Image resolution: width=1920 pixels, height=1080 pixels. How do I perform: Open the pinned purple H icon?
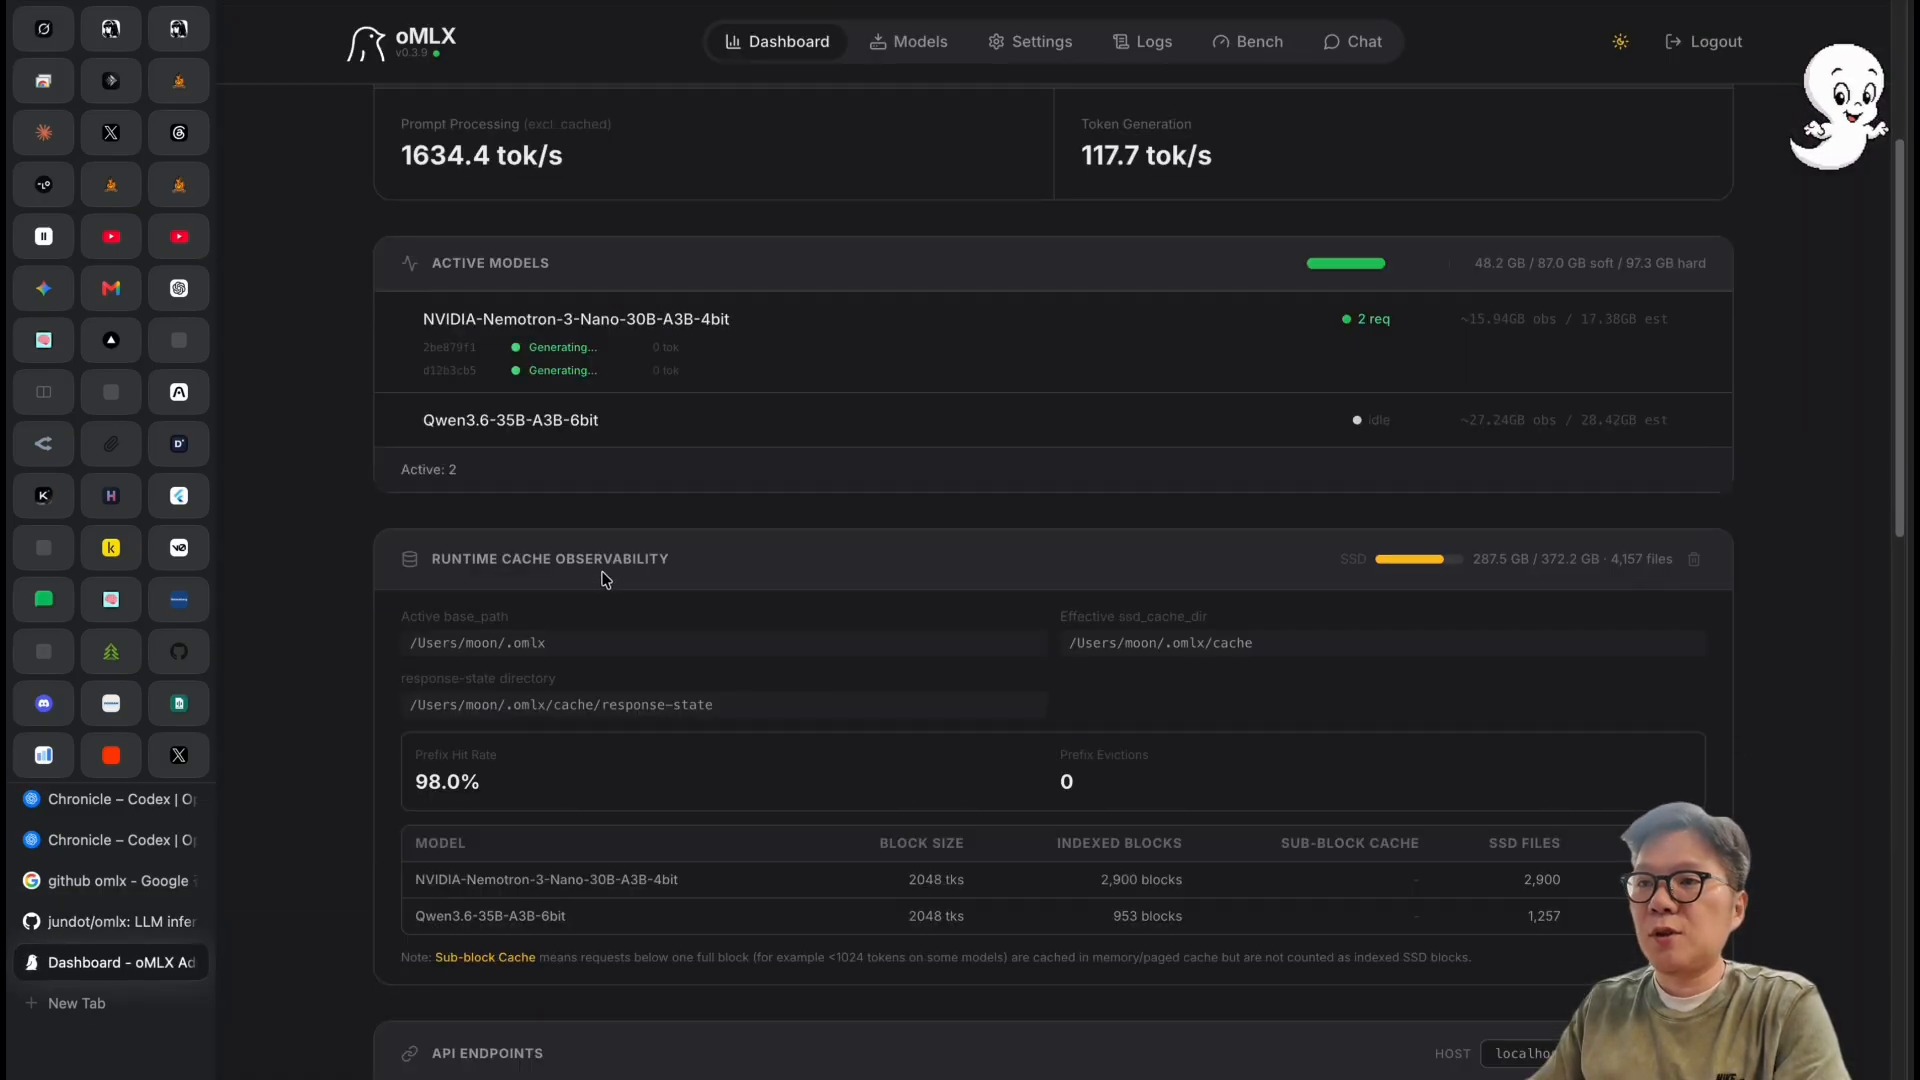(x=111, y=496)
